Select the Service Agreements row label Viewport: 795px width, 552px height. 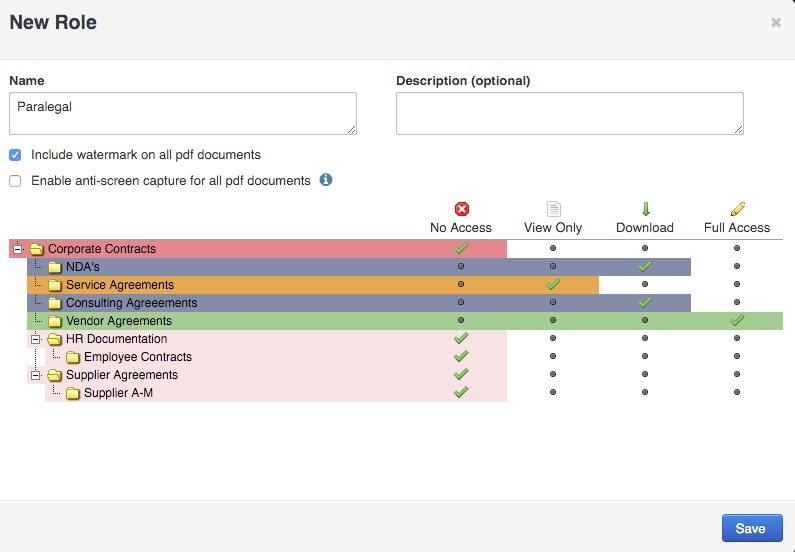[x=120, y=285]
